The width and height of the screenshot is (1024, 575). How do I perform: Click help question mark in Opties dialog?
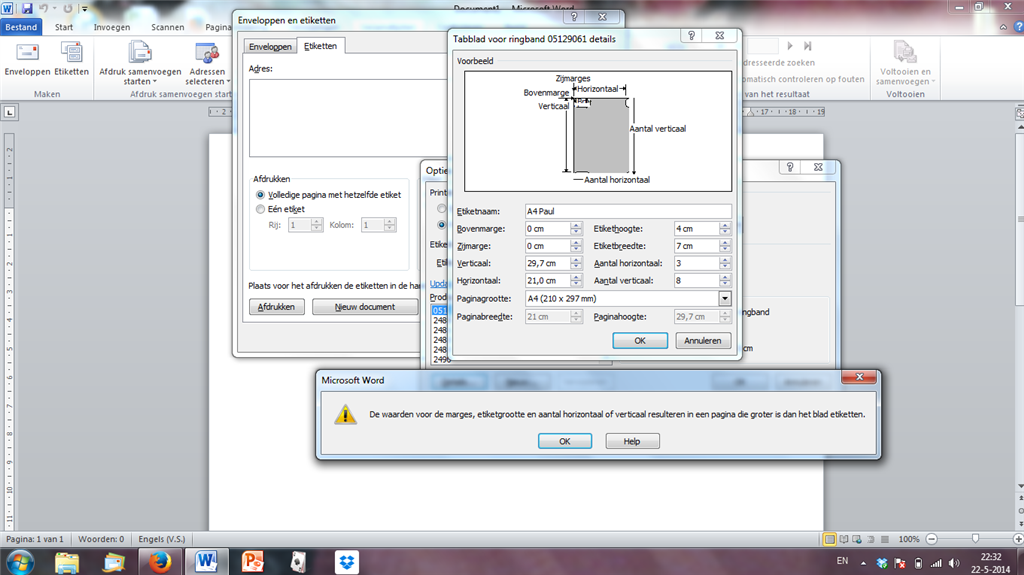tap(790, 167)
